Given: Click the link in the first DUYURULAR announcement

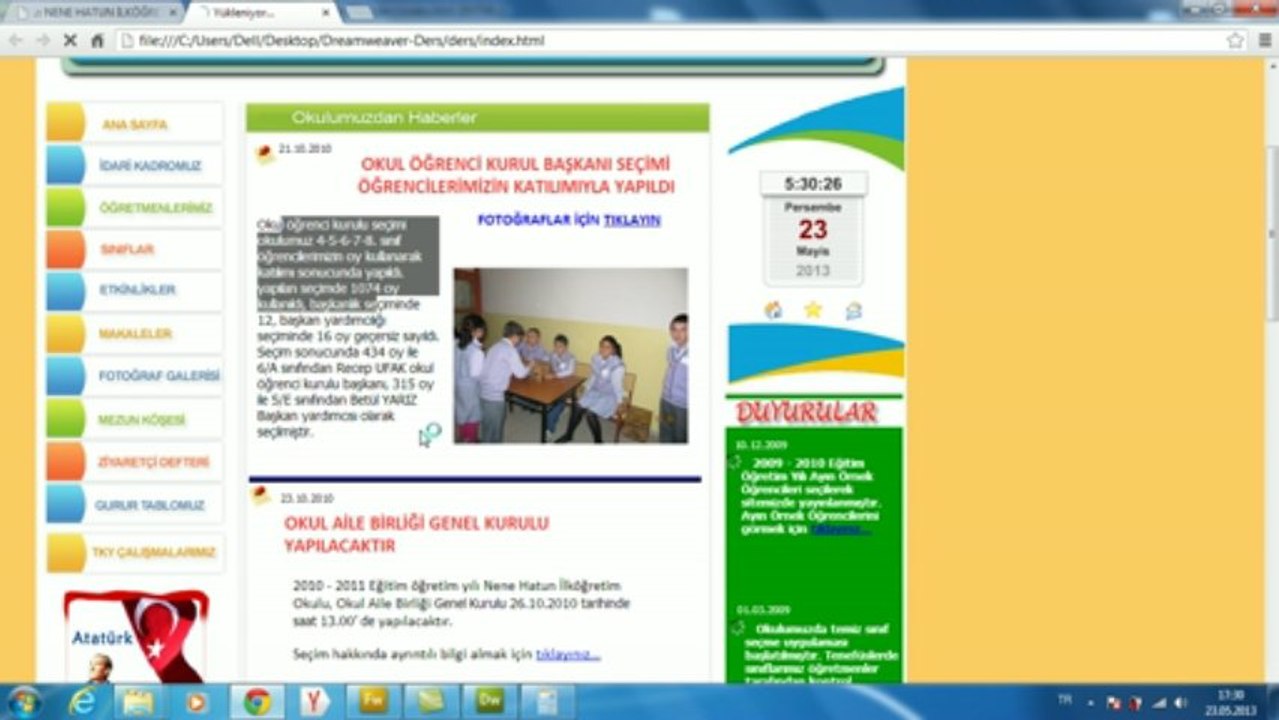Looking at the screenshot, I should click(840, 529).
